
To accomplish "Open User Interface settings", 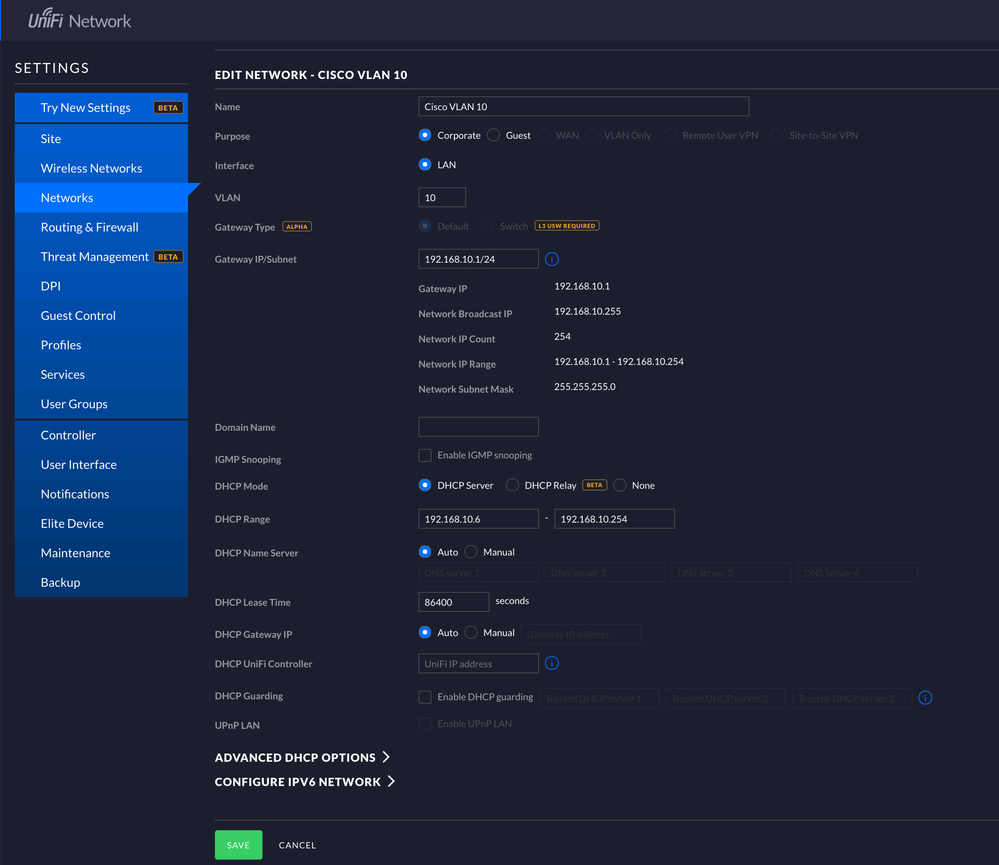I will (101, 464).
